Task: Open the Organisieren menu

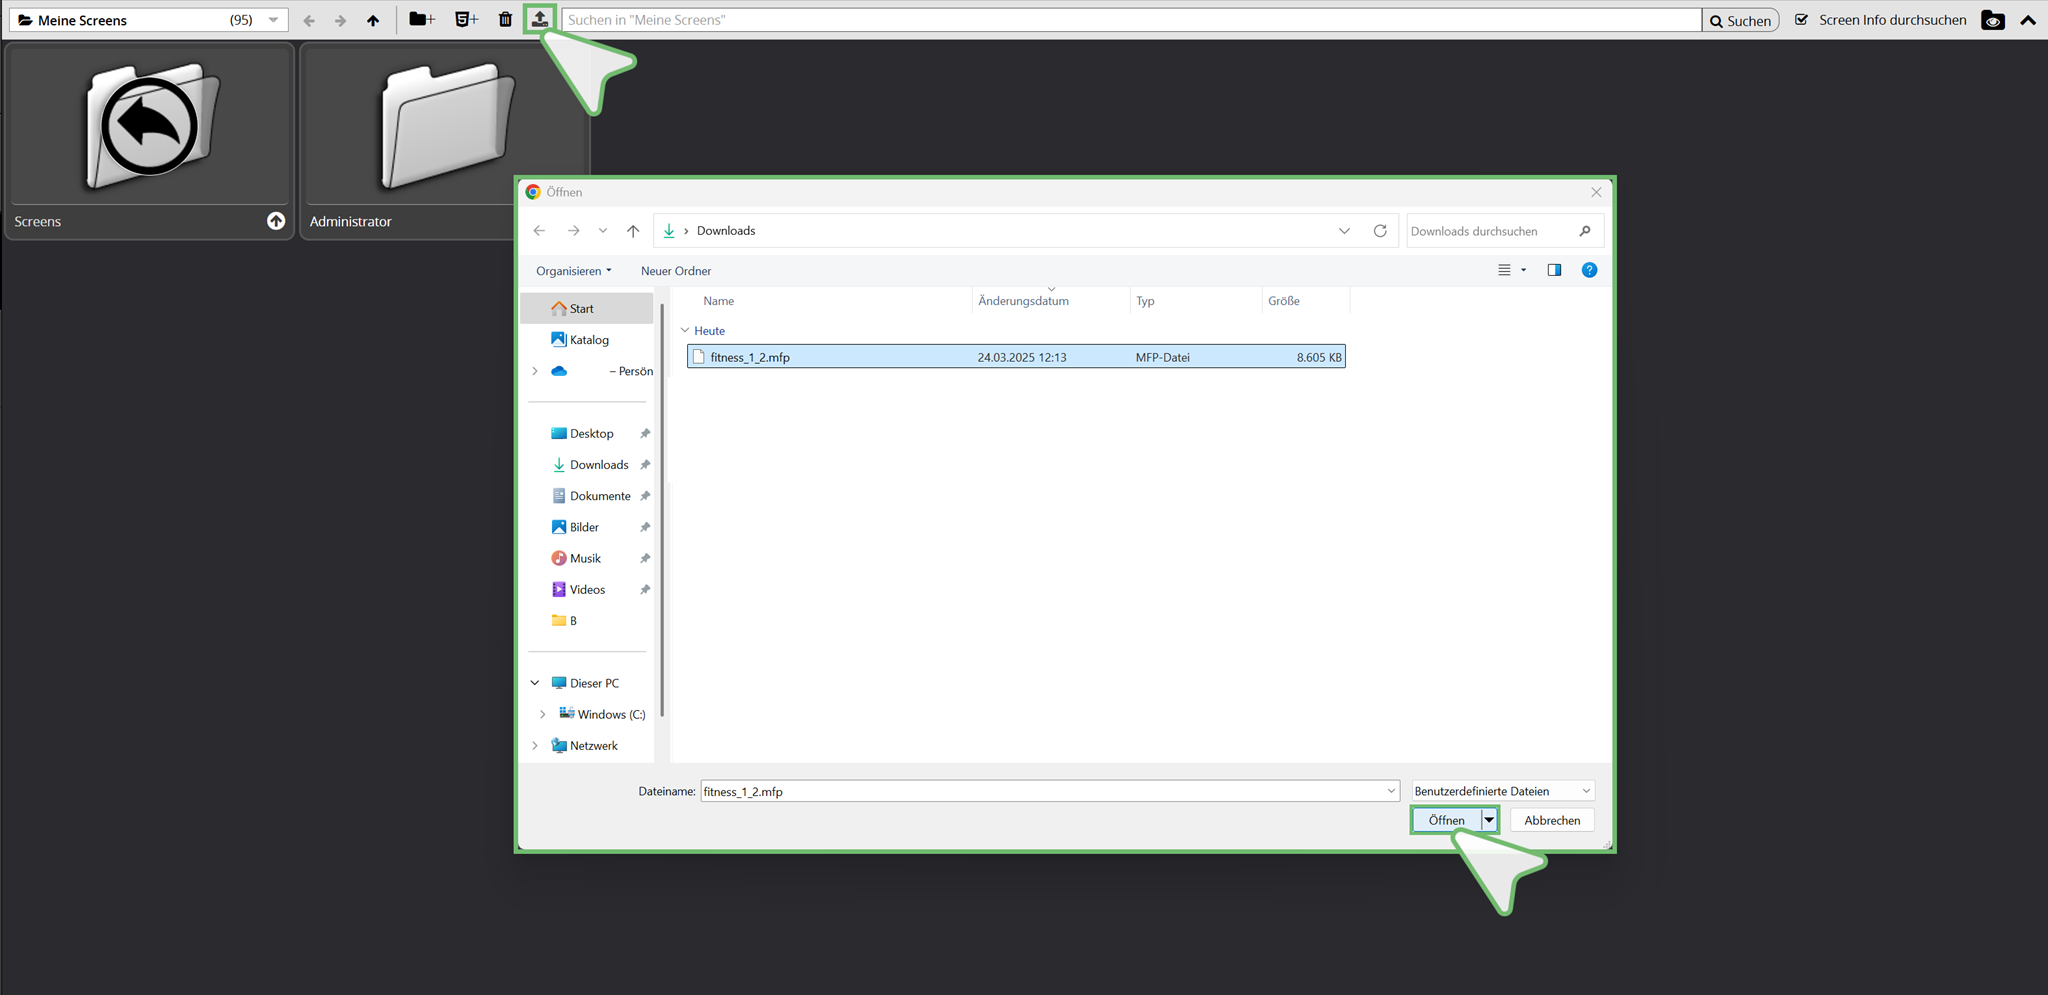Action: click(573, 271)
